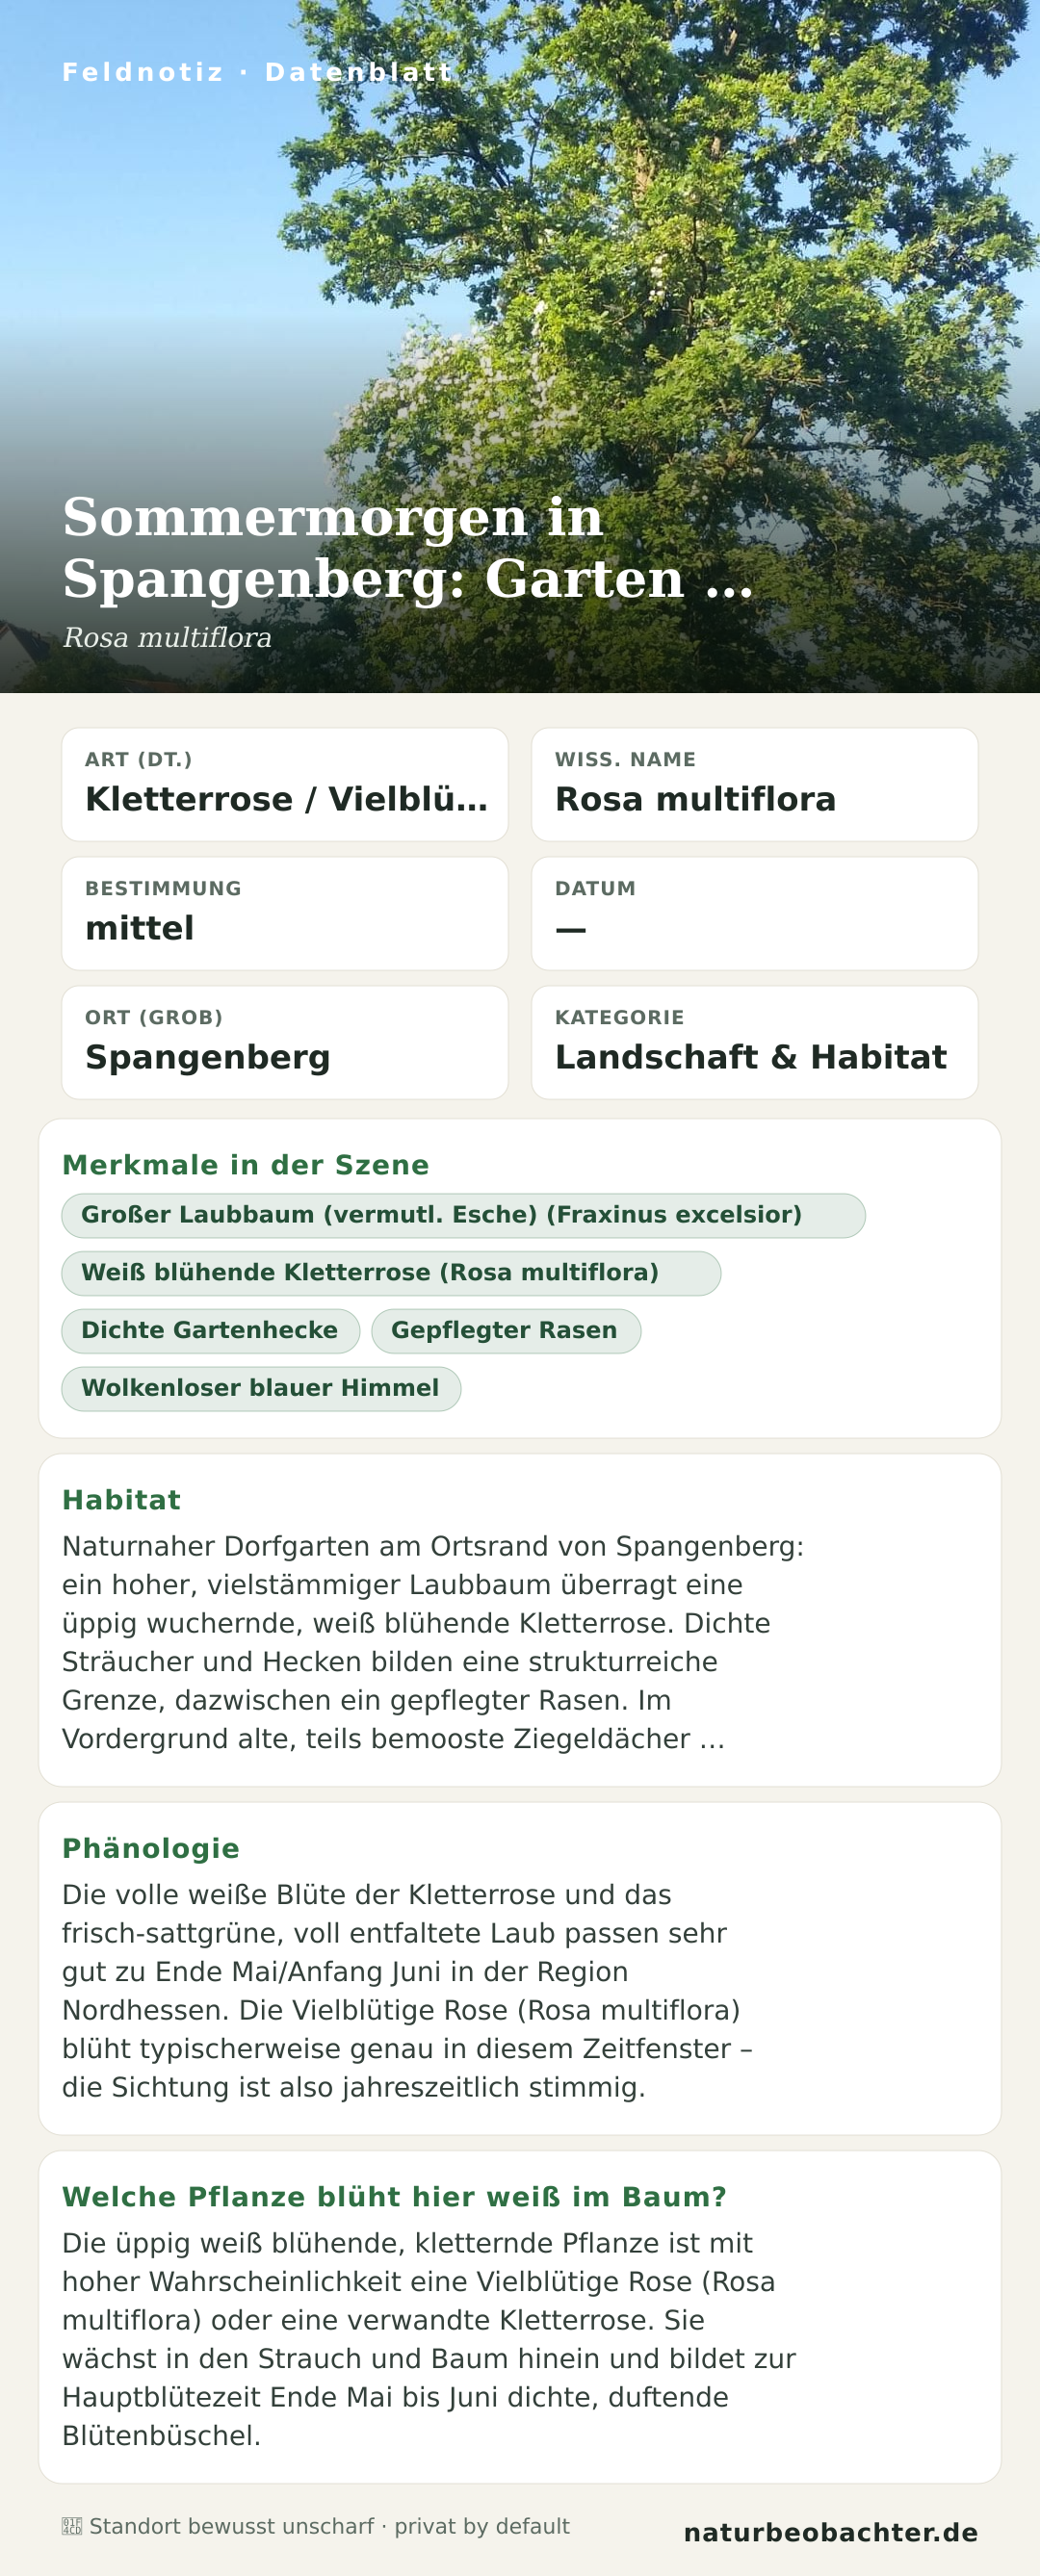Click the empty Datum field
This screenshot has width=1040, height=2576.
tap(754, 914)
